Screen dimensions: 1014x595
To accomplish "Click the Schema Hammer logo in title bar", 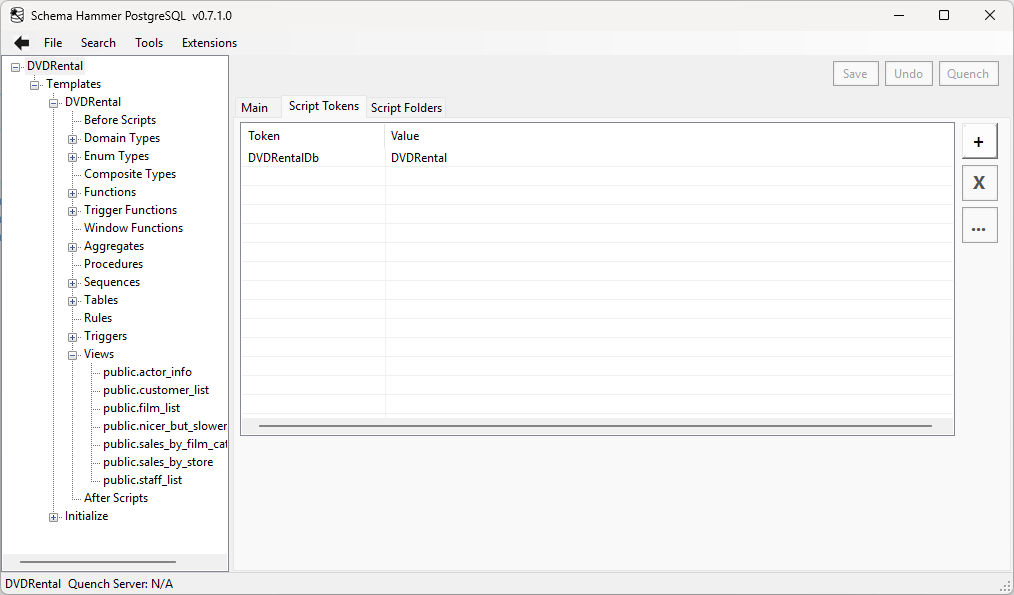I will [x=16, y=15].
